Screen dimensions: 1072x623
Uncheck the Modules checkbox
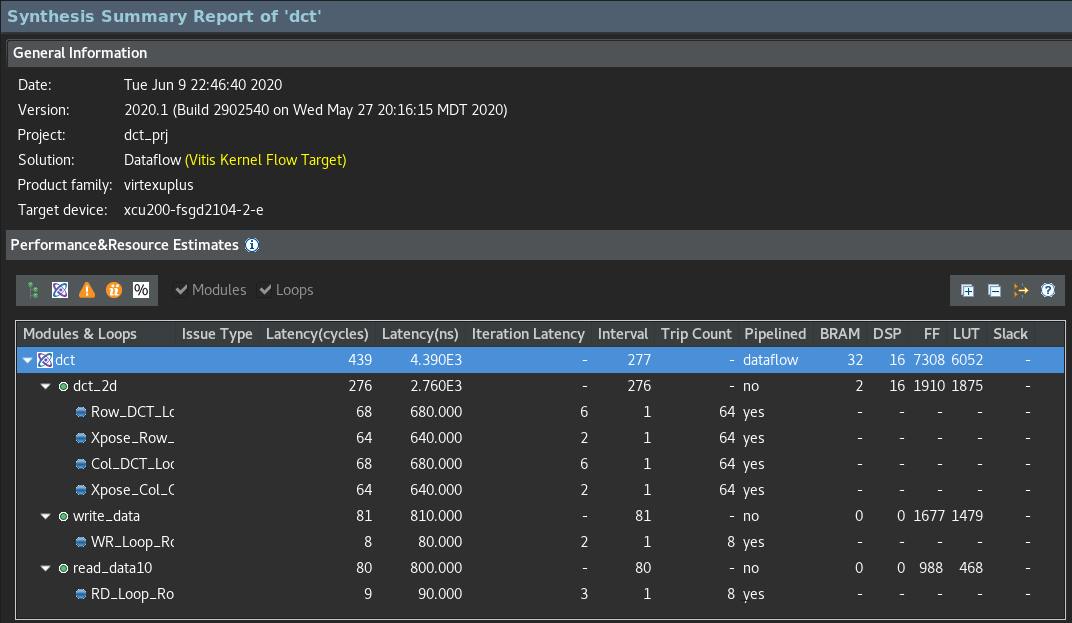point(181,290)
